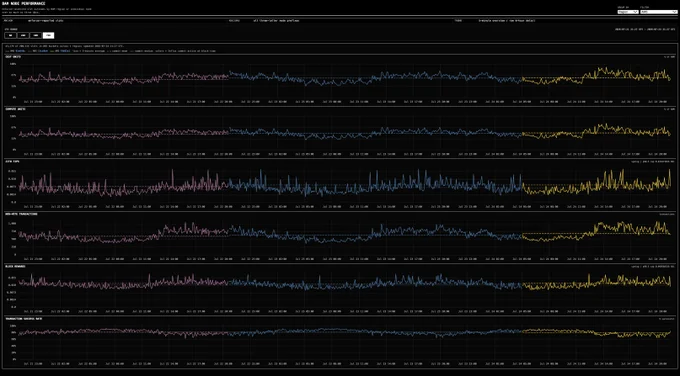Toggle the blue series legend entry
This screenshot has width=680, height=376.
click(37, 51)
